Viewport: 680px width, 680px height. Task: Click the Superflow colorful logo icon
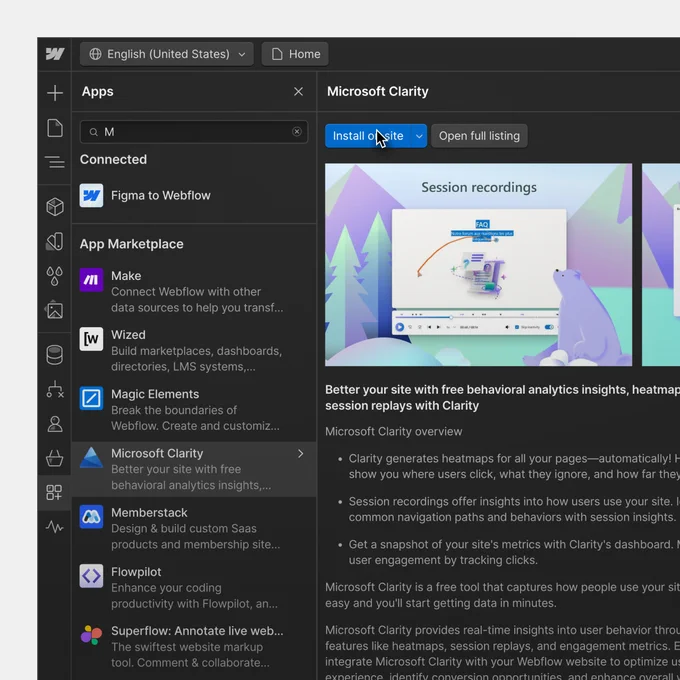click(91, 635)
